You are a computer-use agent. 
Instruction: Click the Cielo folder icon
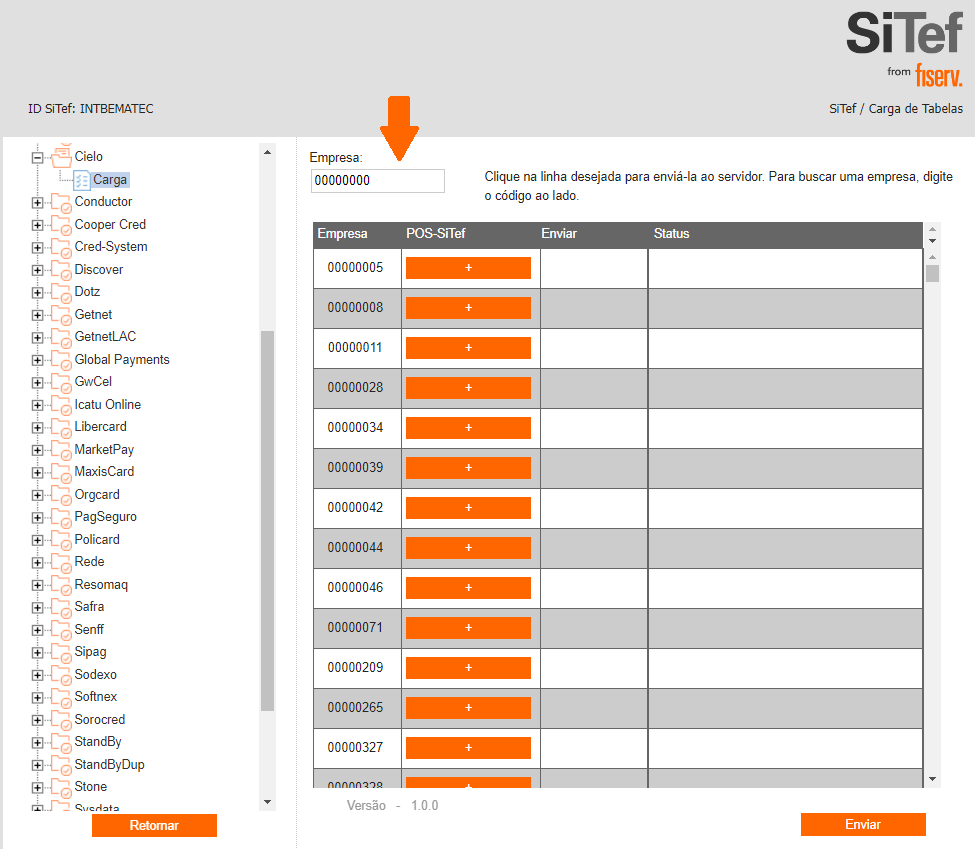click(62, 156)
